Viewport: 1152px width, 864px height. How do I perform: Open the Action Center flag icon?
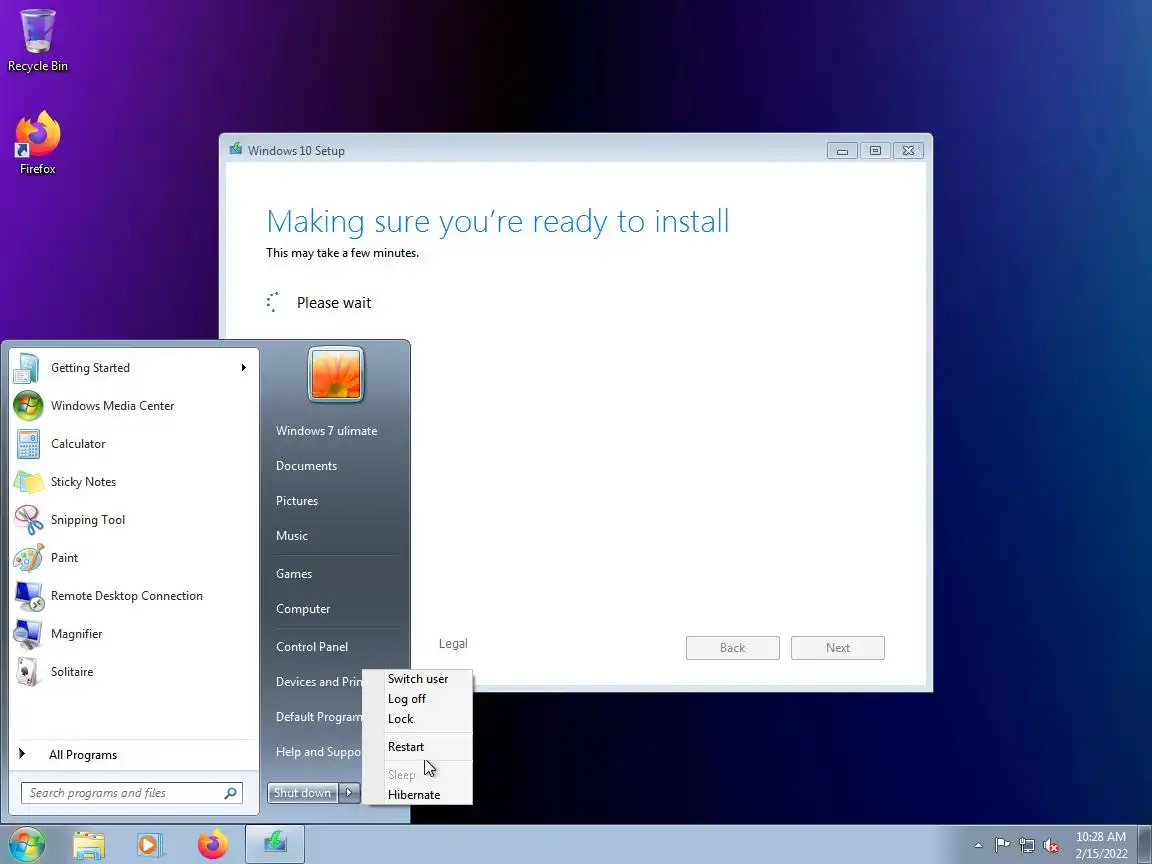pyautogui.click(x=1002, y=846)
